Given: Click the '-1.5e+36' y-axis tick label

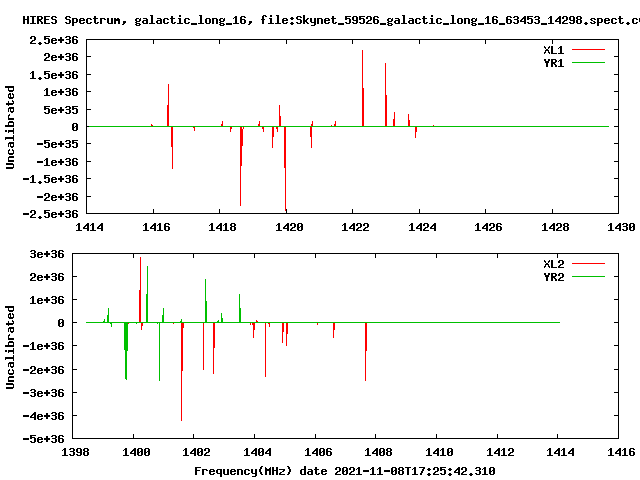Looking at the screenshot, I should 50,179.
